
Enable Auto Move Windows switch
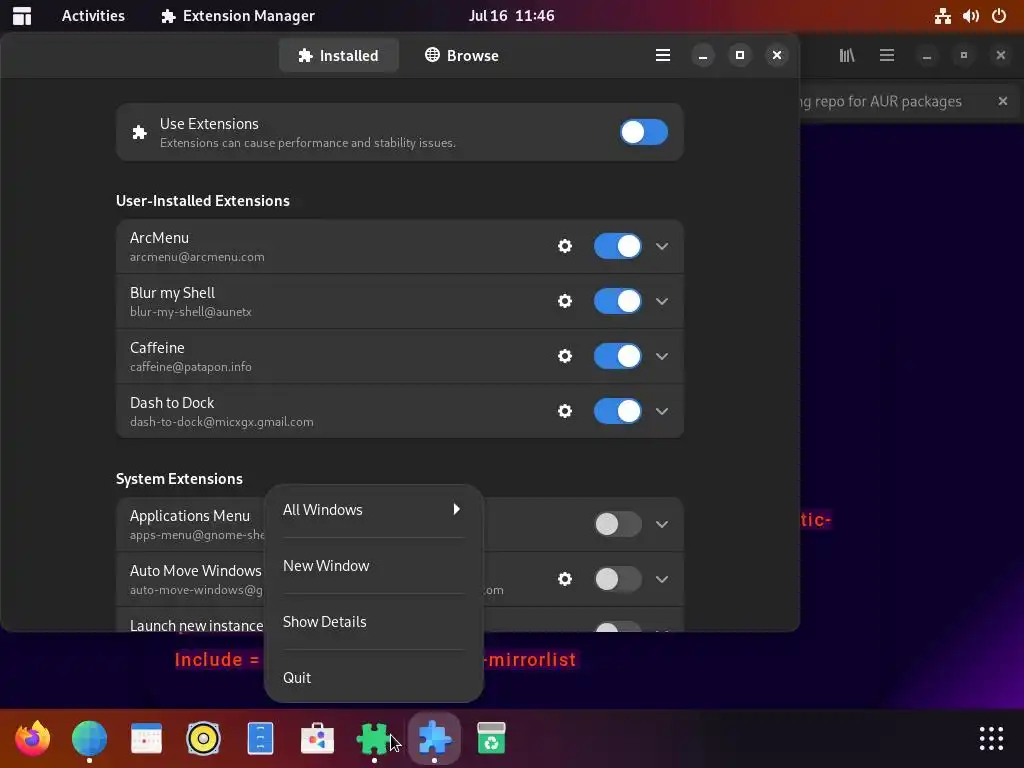click(618, 579)
